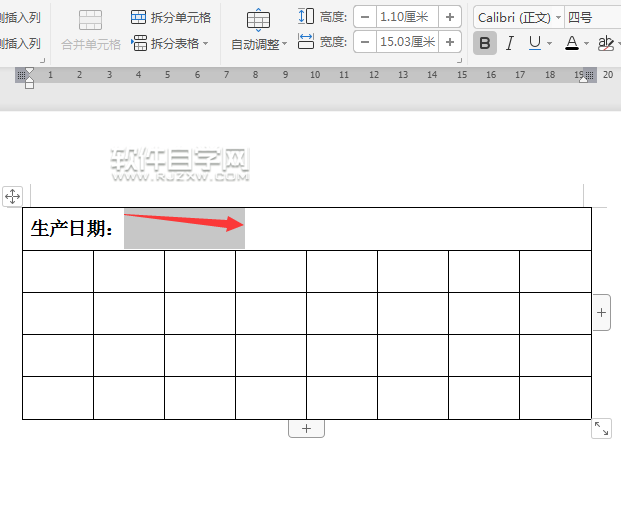The image size is (621, 508).
Task: Click the first-line indent marker on ruler
Action: (x=29, y=71)
